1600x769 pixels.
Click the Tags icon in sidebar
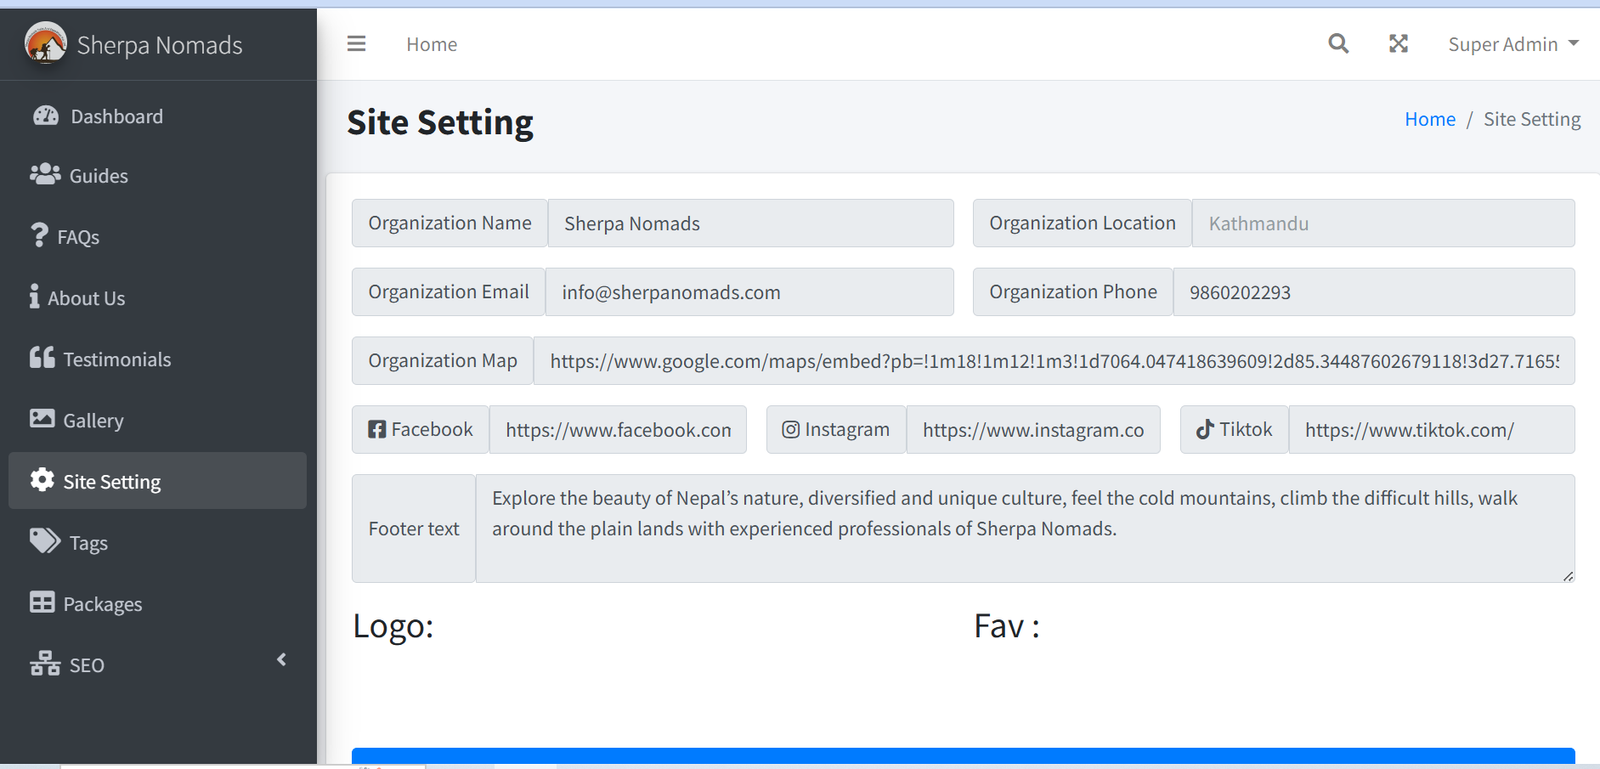(45, 542)
